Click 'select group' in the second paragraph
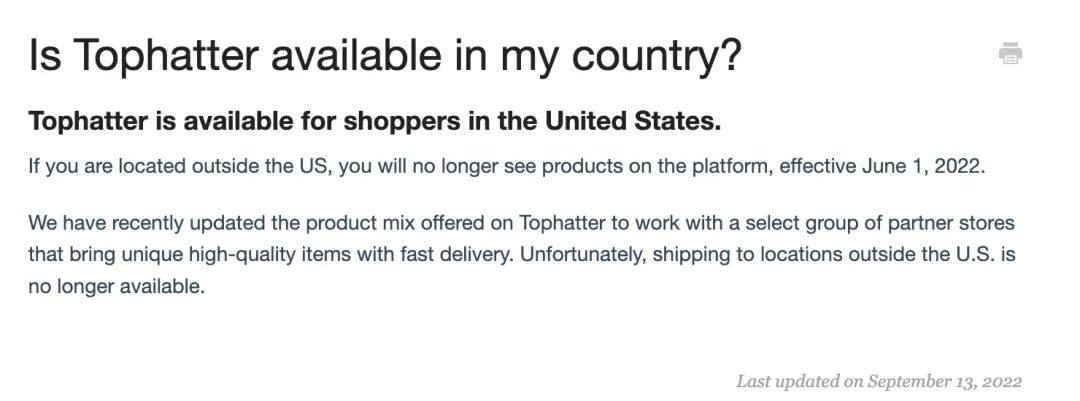Image resolution: width=1080 pixels, height=401 pixels. click(x=803, y=224)
